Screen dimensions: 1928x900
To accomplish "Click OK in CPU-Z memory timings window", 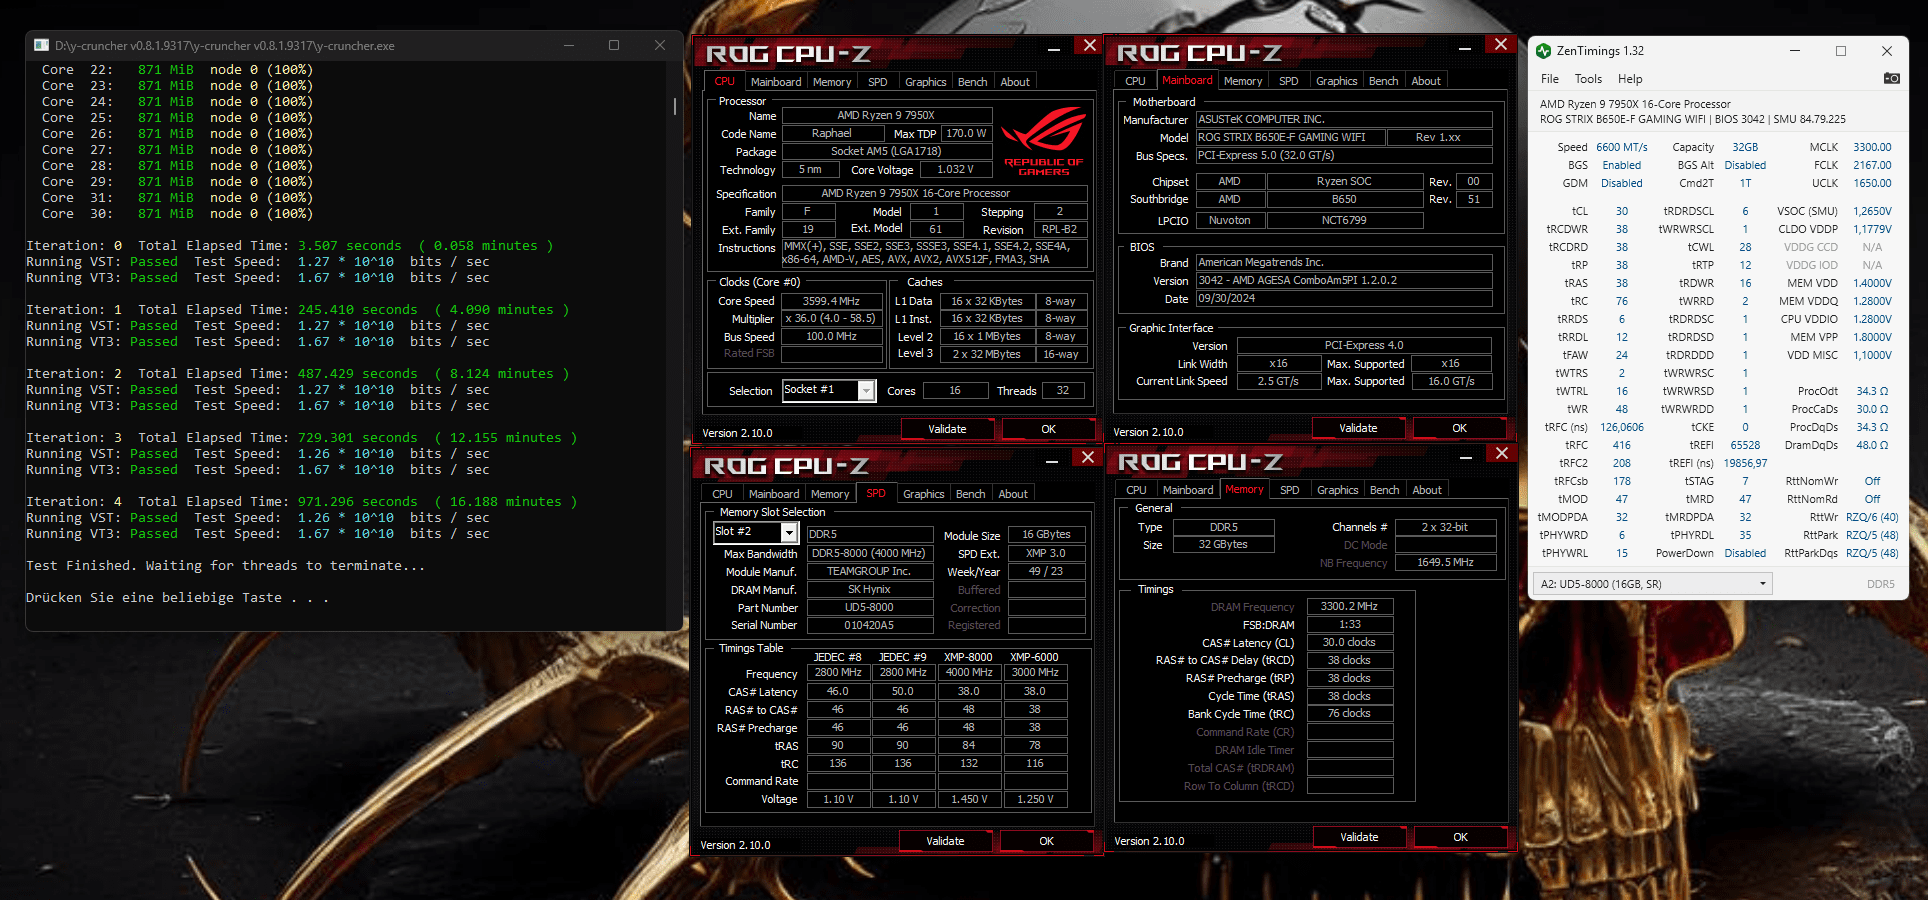I will (x=1460, y=837).
